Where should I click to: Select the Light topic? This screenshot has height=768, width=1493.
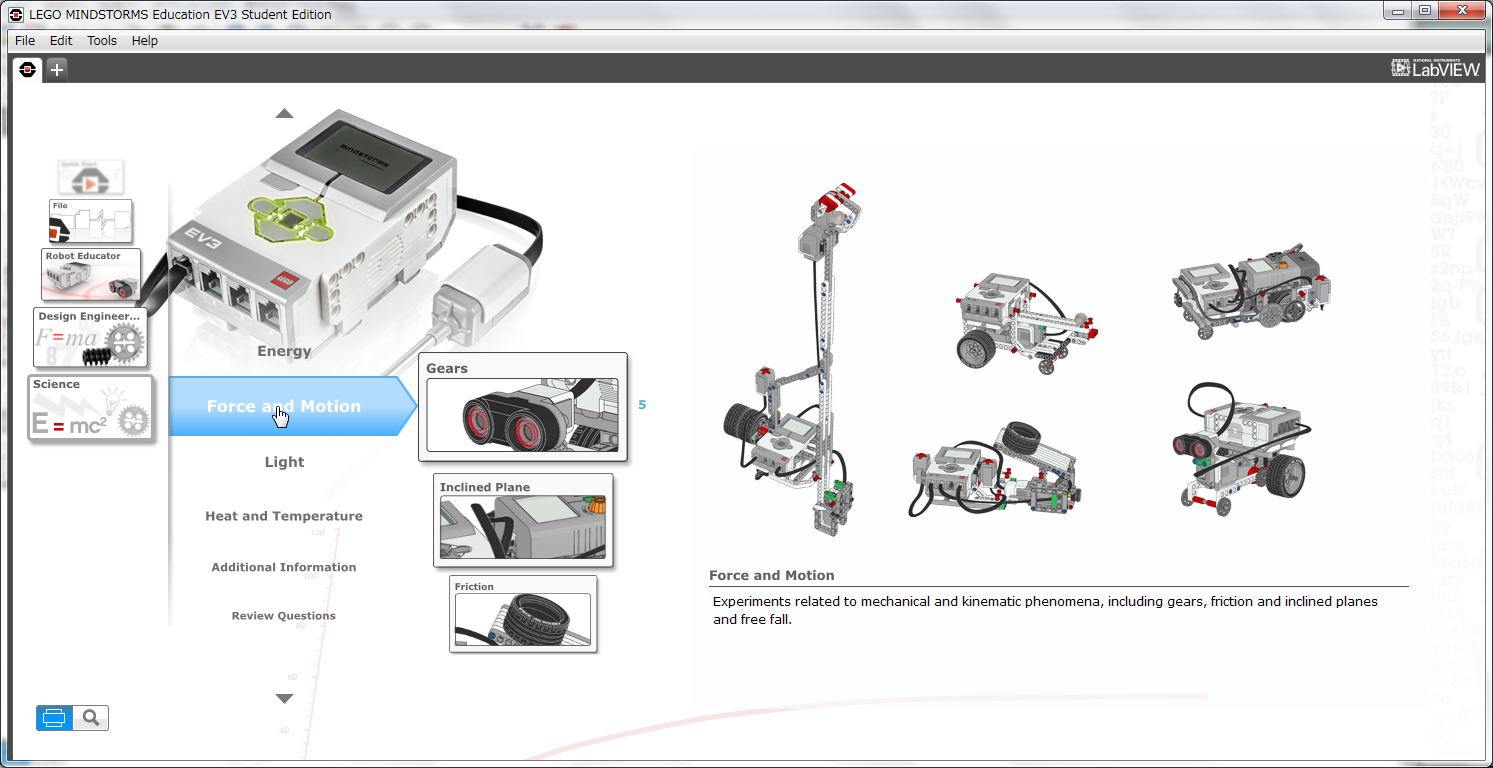click(x=284, y=462)
